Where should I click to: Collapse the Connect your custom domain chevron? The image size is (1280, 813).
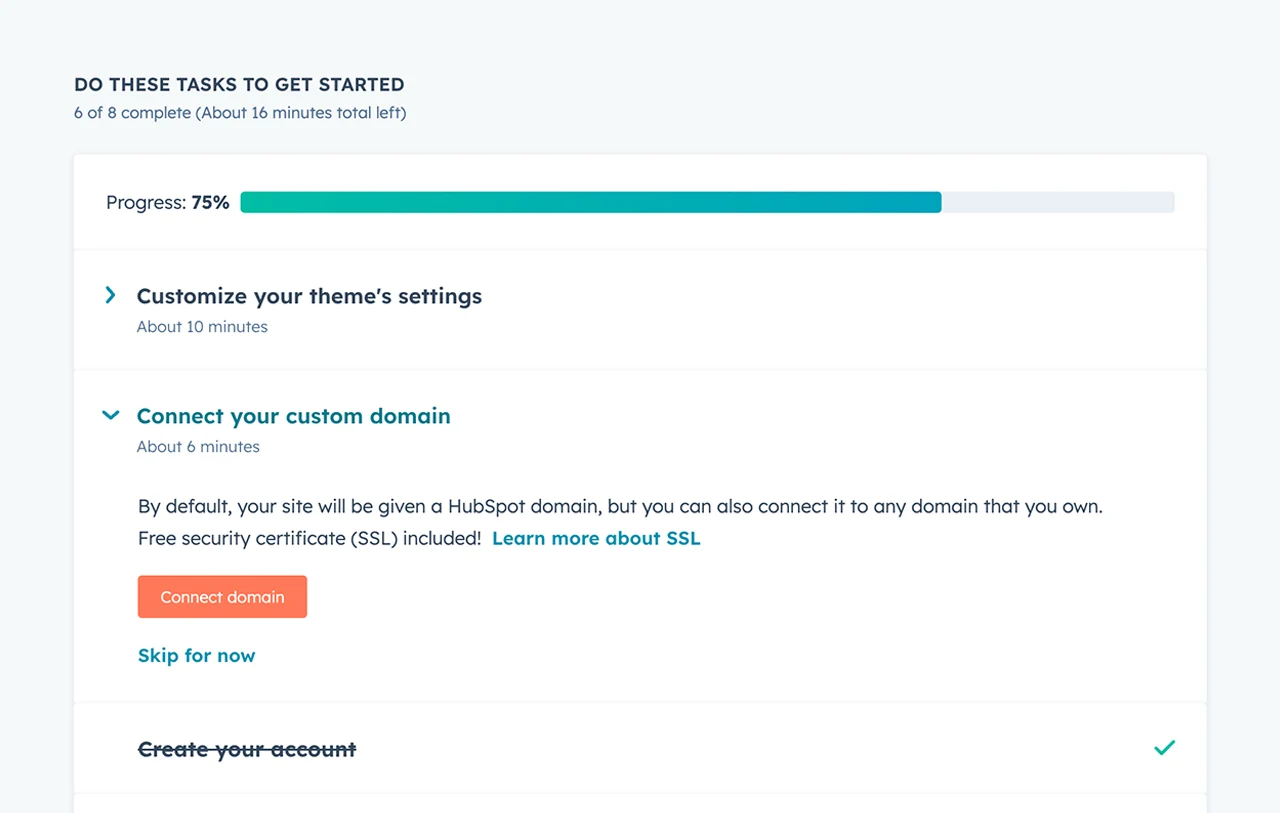111,416
